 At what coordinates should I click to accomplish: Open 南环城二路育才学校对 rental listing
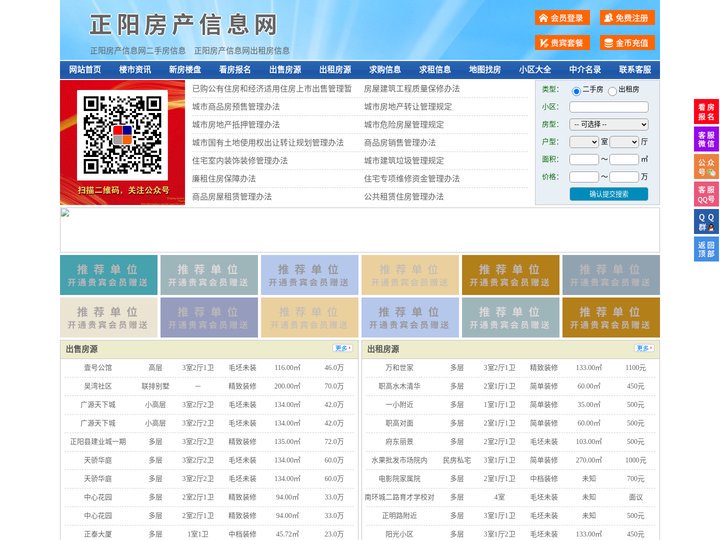399,497
